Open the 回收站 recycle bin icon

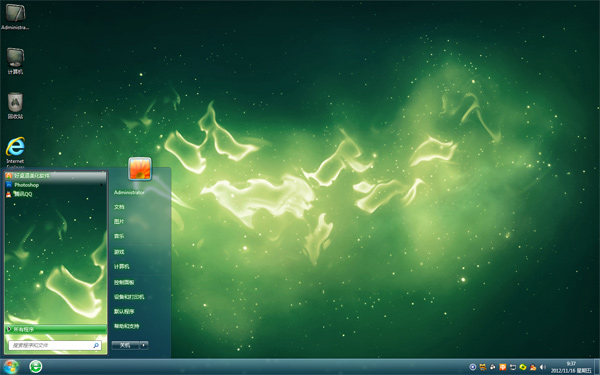click(x=15, y=106)
